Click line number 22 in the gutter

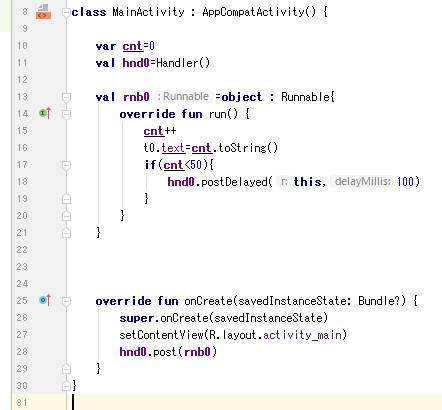point(22,250)
